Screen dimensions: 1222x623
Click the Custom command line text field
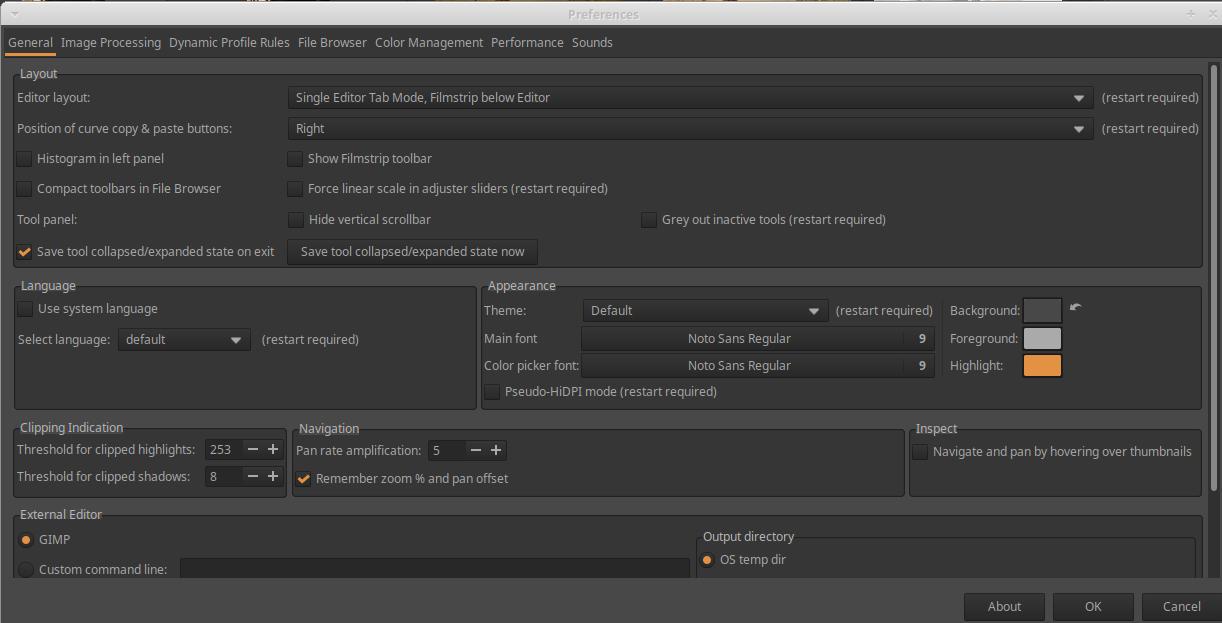[x=434, y=569]
